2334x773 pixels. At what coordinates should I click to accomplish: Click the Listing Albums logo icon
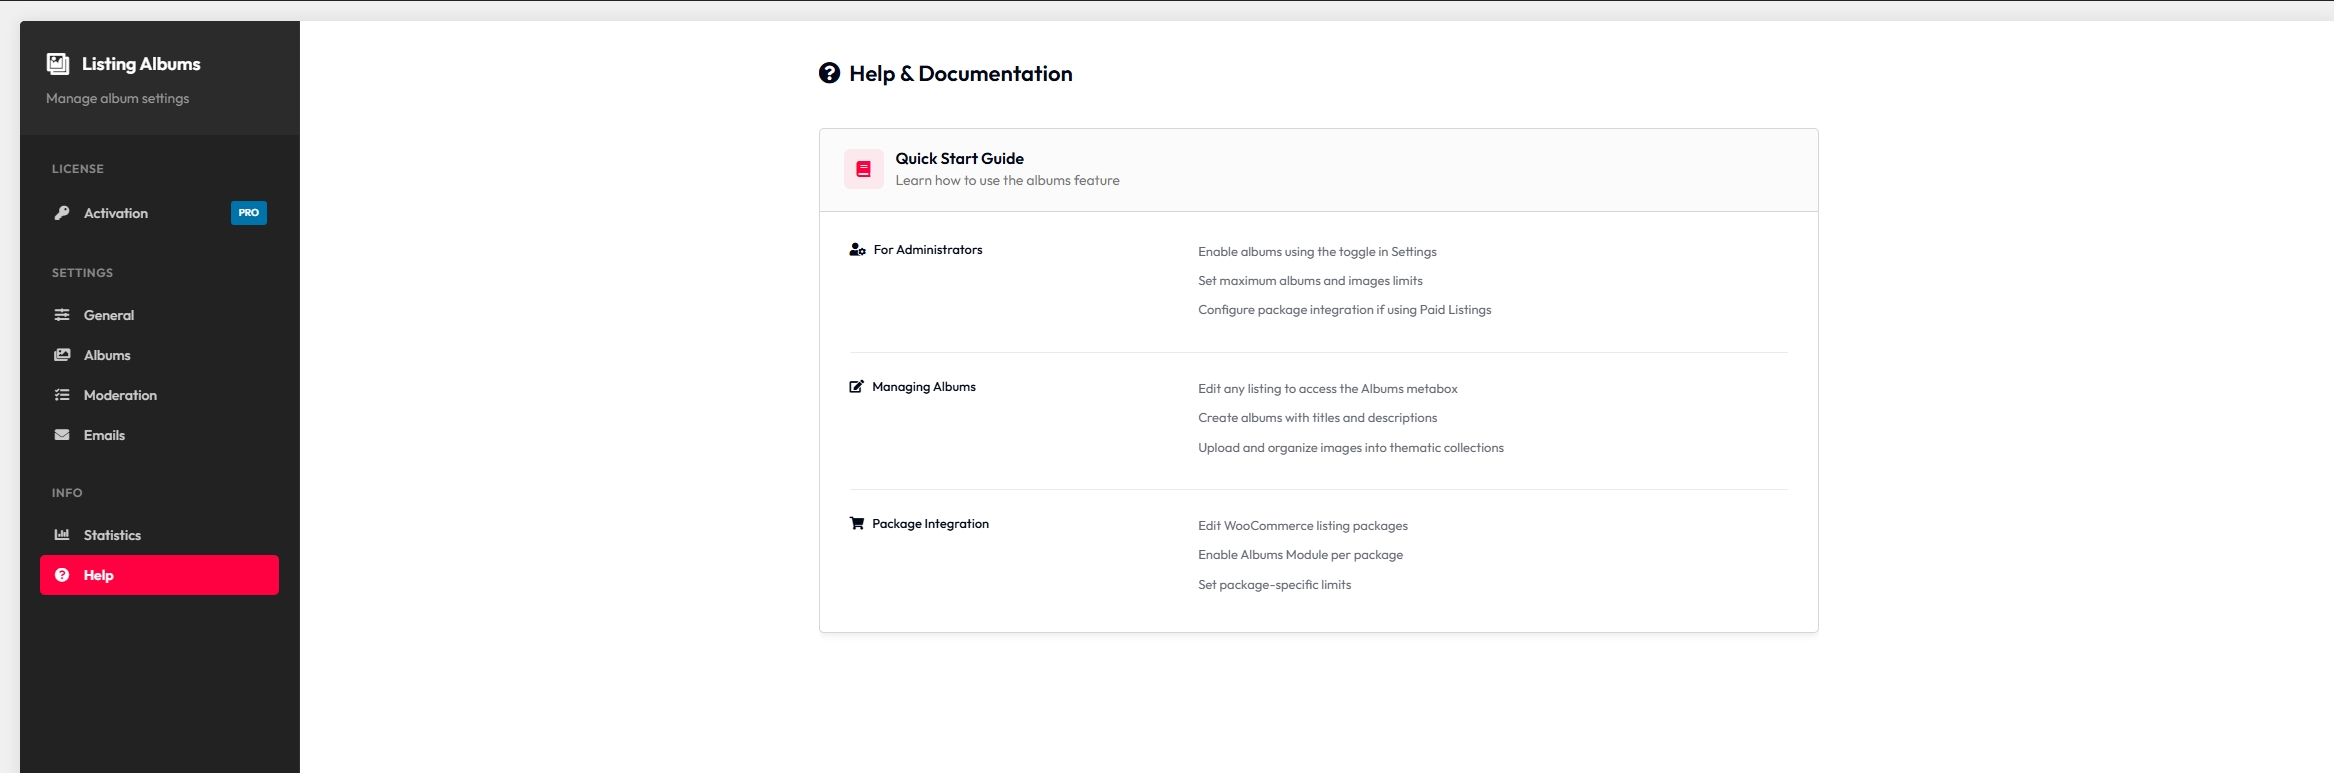pyautogui.click(x=58, y=64)
